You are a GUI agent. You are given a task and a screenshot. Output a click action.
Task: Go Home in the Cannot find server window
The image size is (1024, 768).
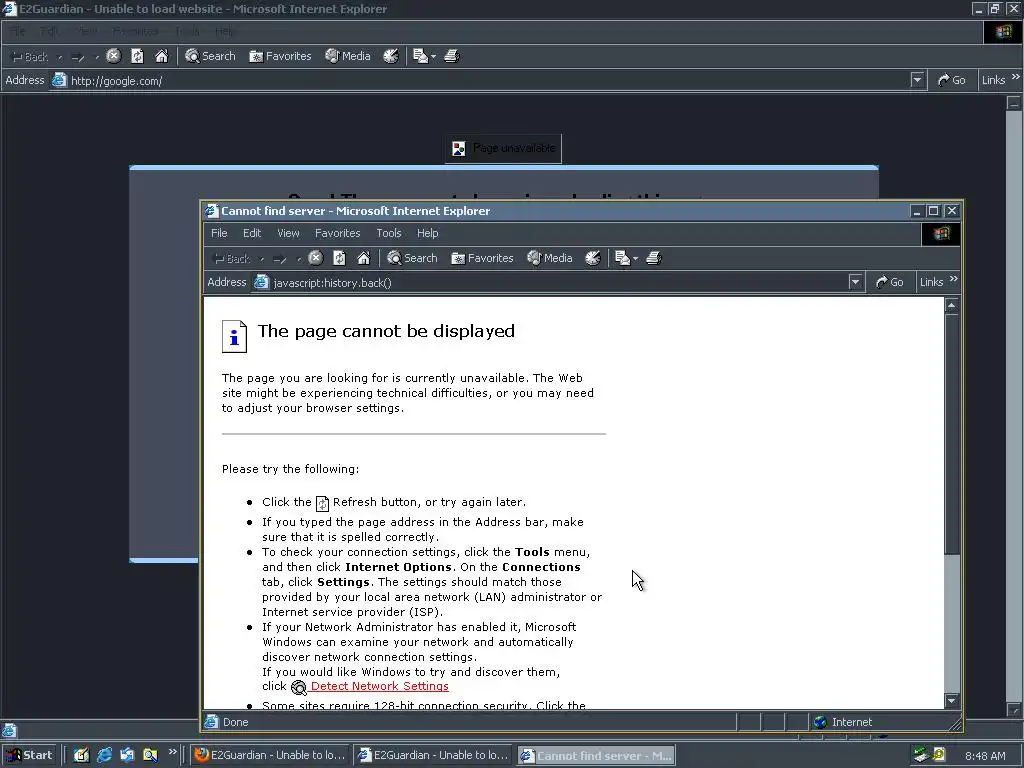(363, 258)
